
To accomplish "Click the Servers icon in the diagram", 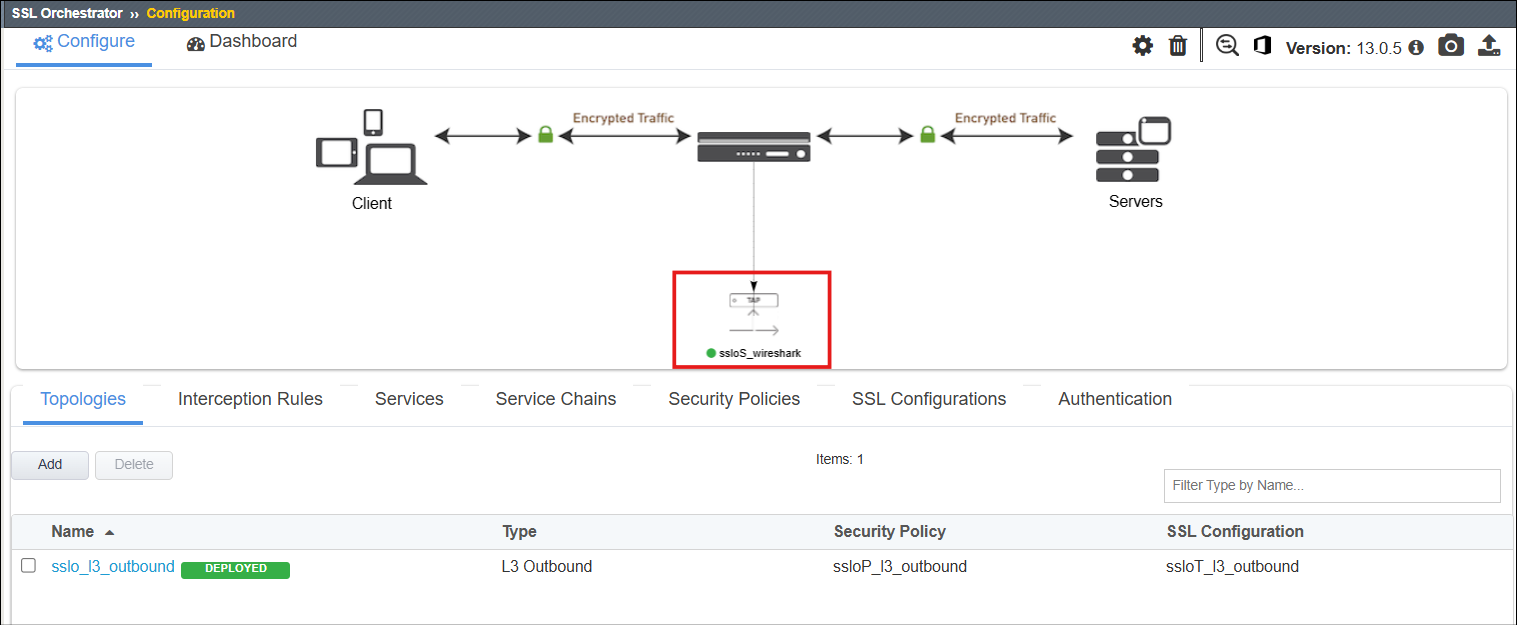I will (x=1133, y=149).
